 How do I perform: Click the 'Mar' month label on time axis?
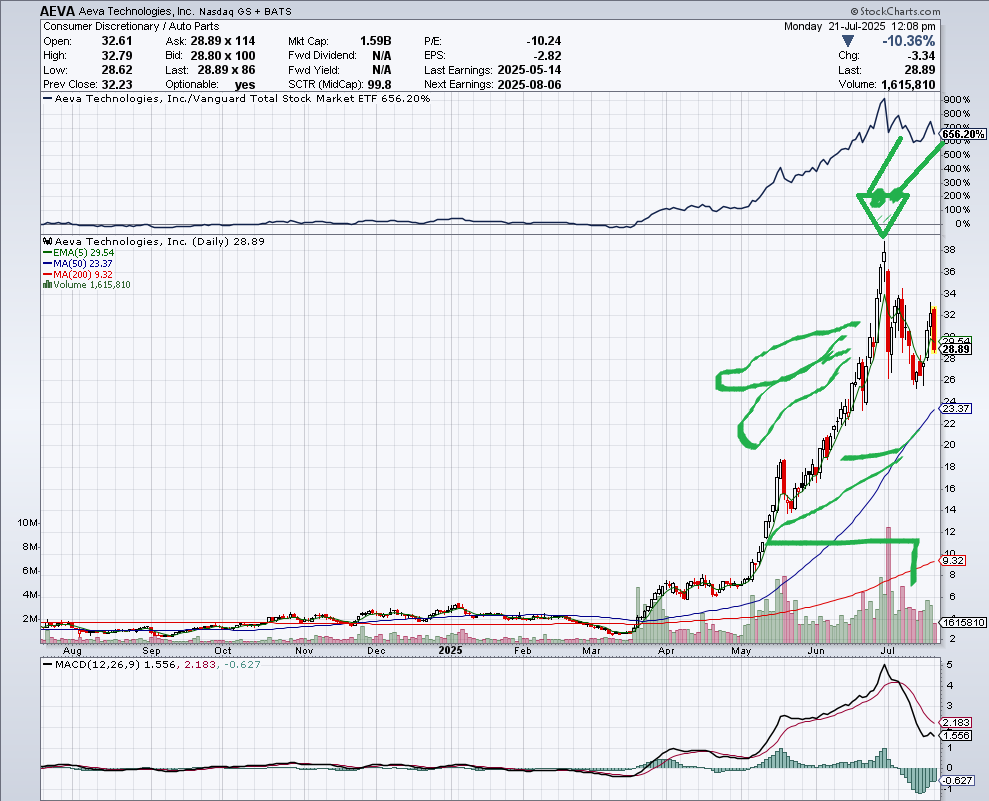tap(591, 651)
